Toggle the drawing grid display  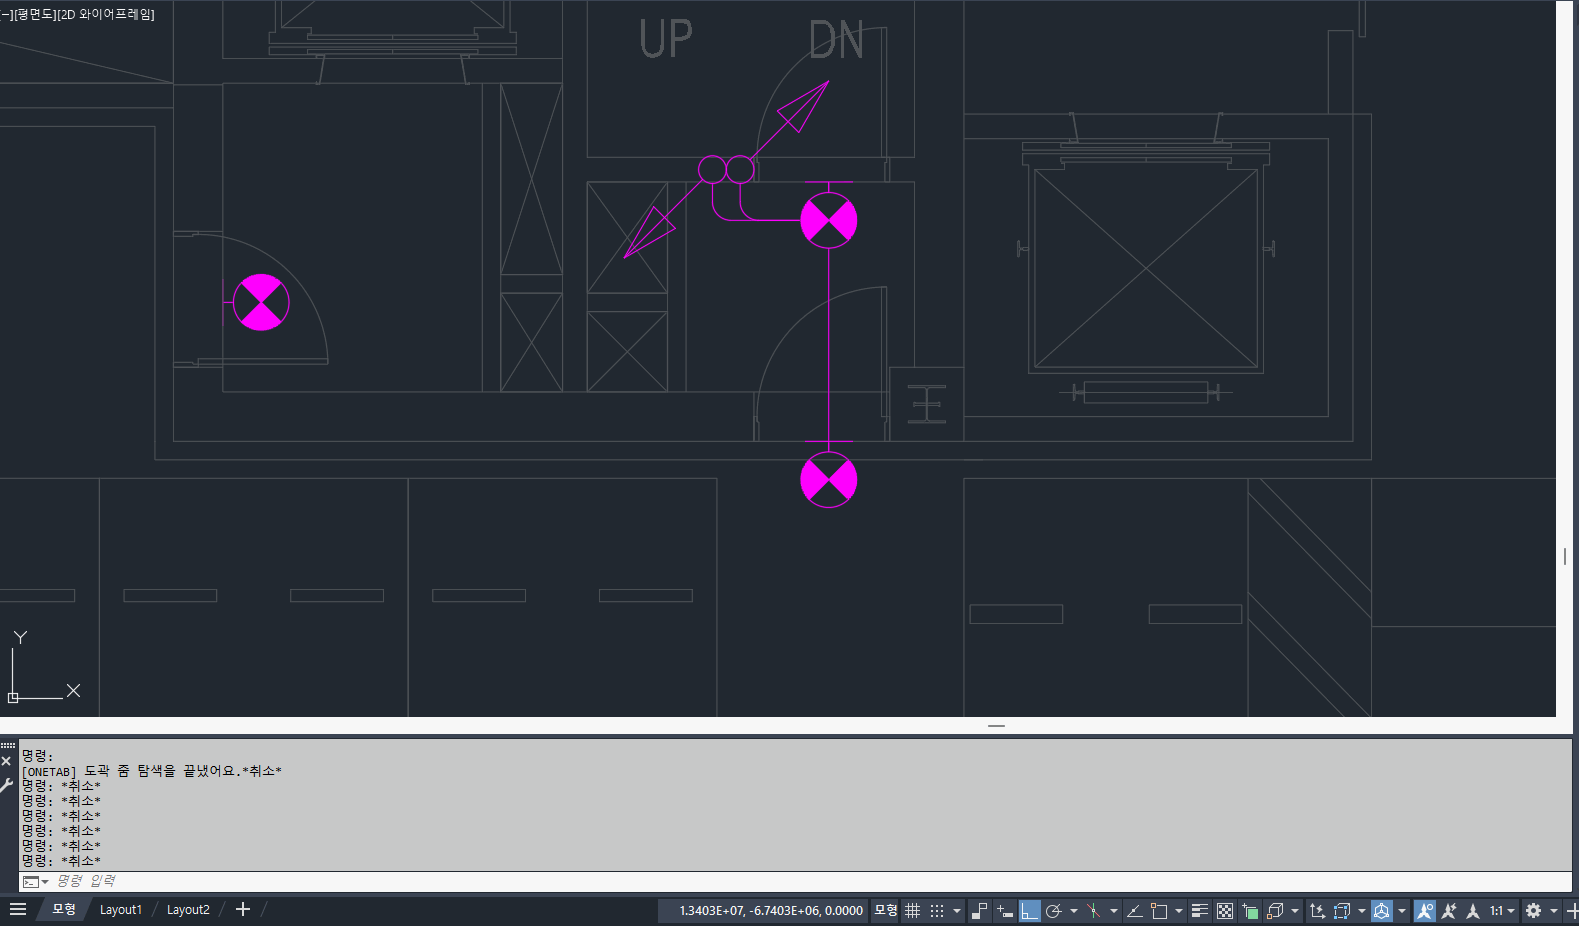coord(912,910)
